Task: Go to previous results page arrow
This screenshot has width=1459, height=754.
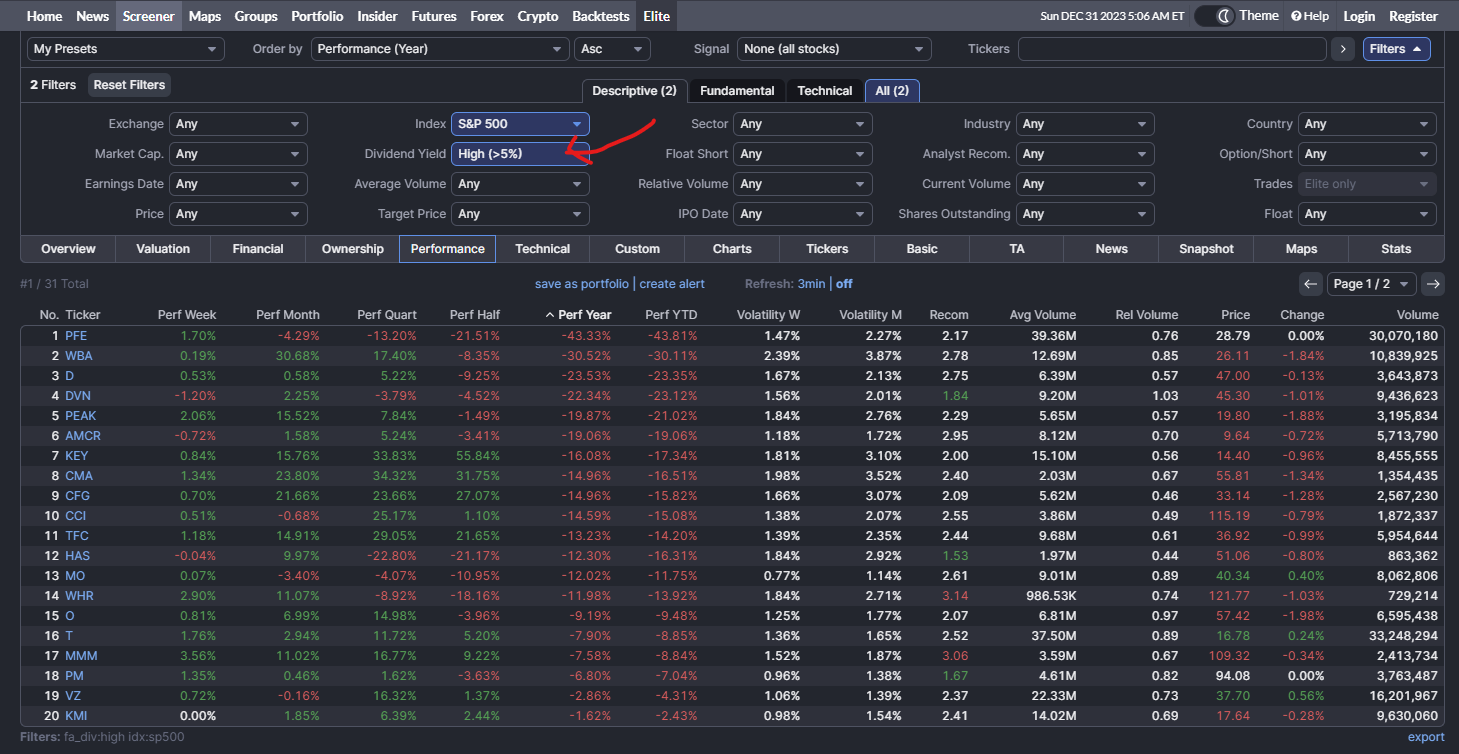Action: click(1311, 284)
